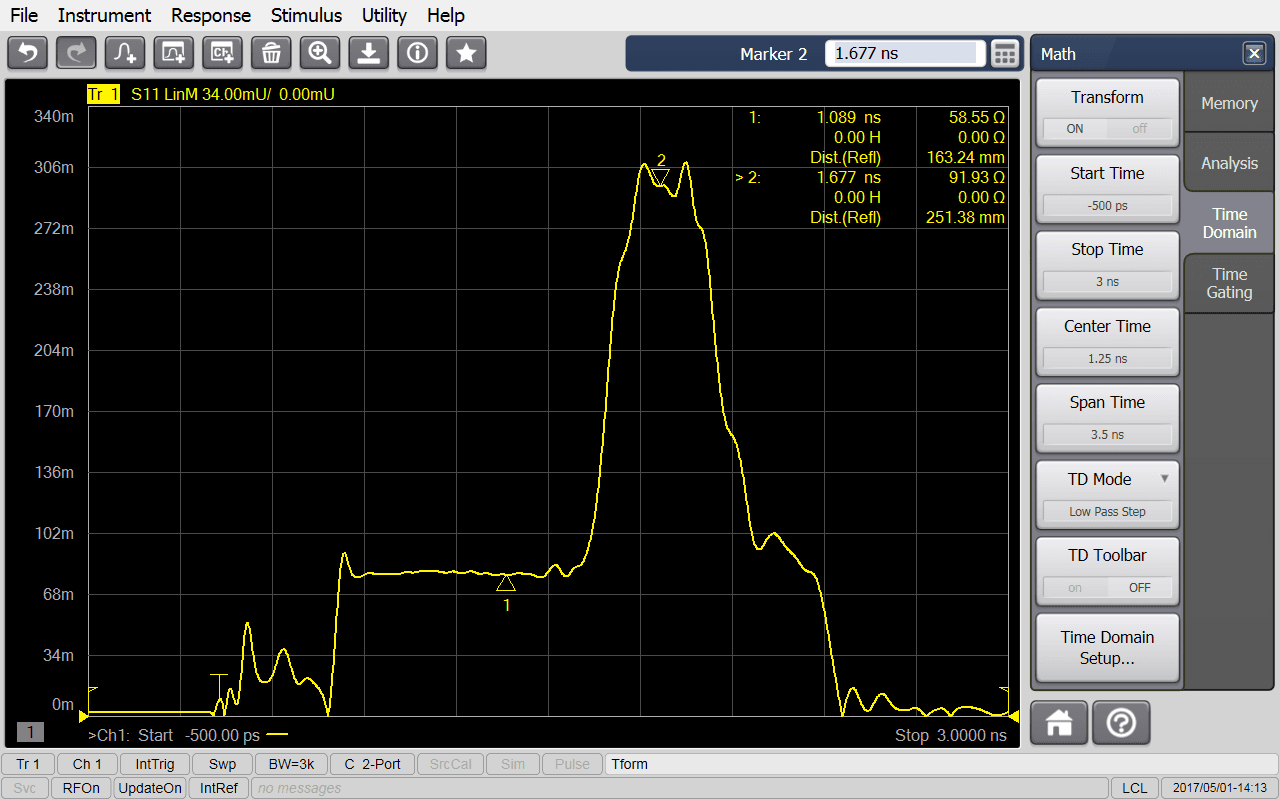Click the Home icon button
This screenshot has height=800, width=1280.
pos(1058,722)
